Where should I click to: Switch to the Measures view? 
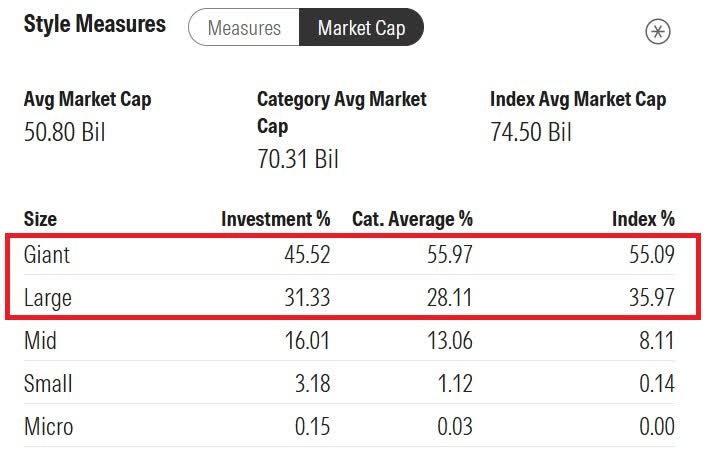click(243, 28)
